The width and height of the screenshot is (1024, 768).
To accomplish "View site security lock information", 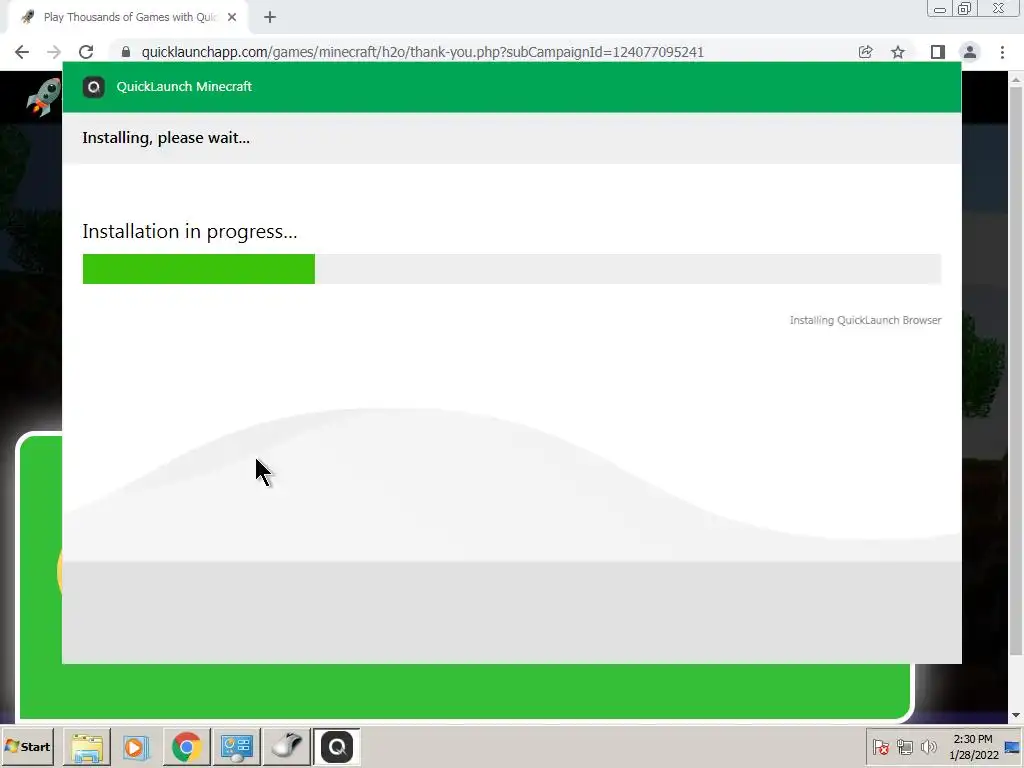I will point(126,52).
